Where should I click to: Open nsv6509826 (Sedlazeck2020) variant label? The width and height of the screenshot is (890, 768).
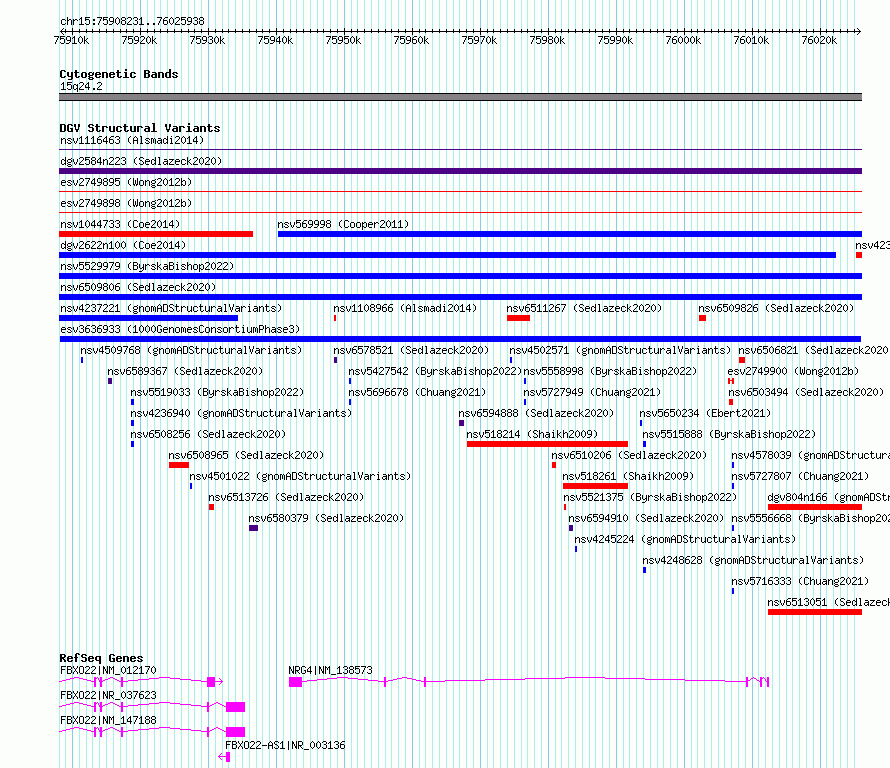776,308
